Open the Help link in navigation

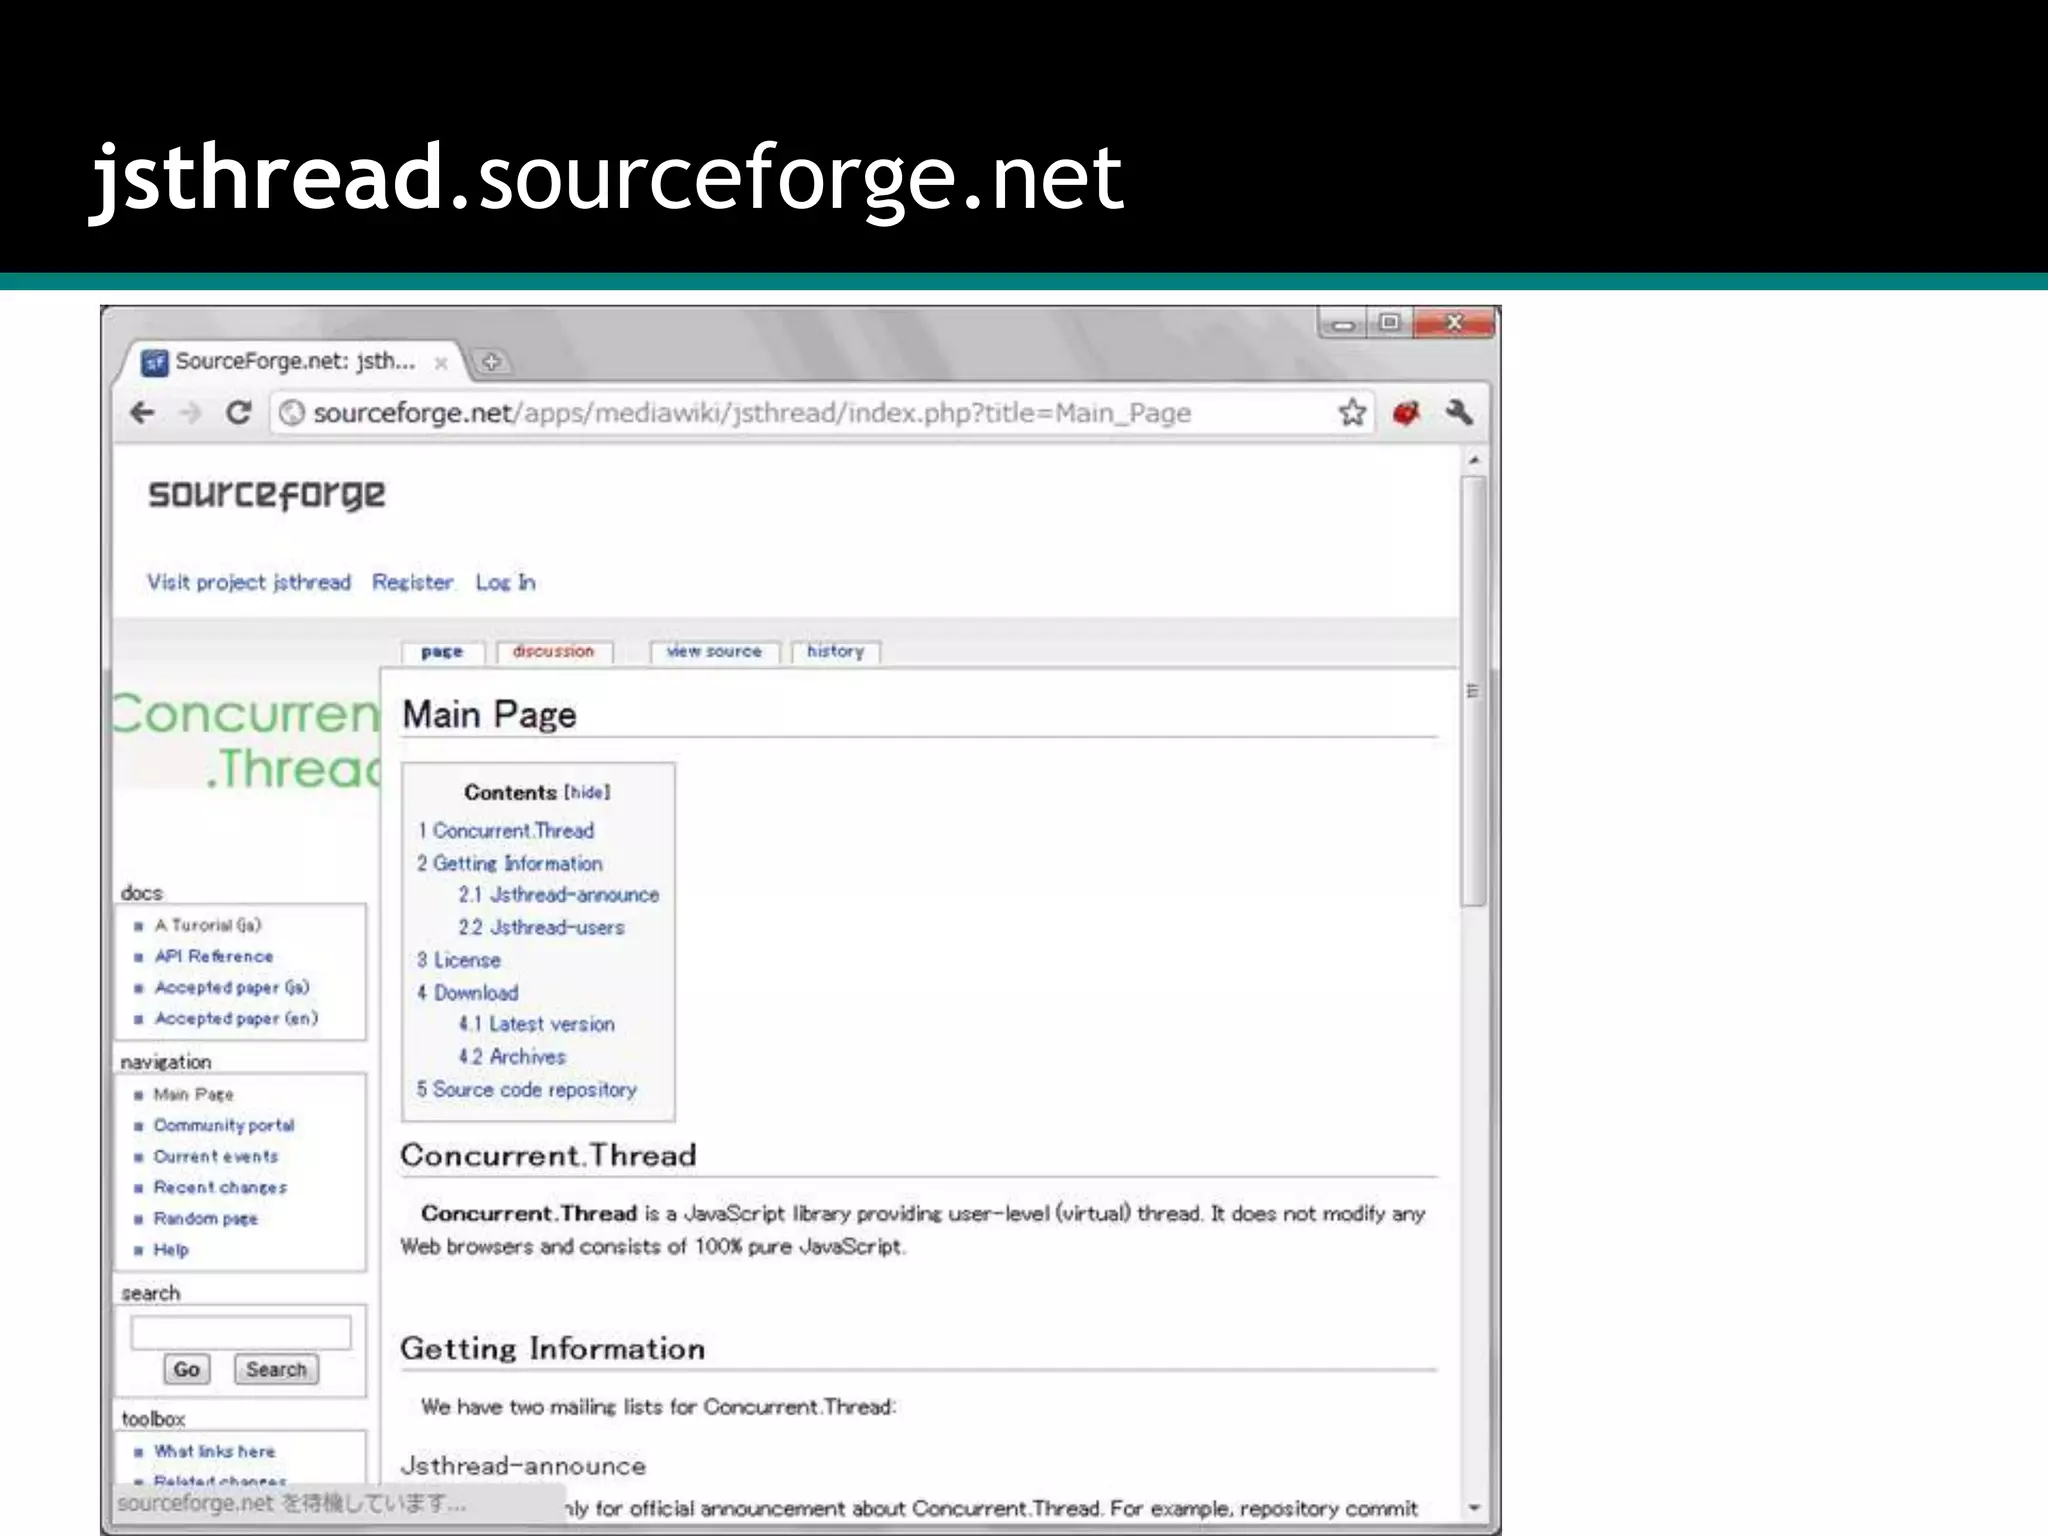[x=171, y=1249]
